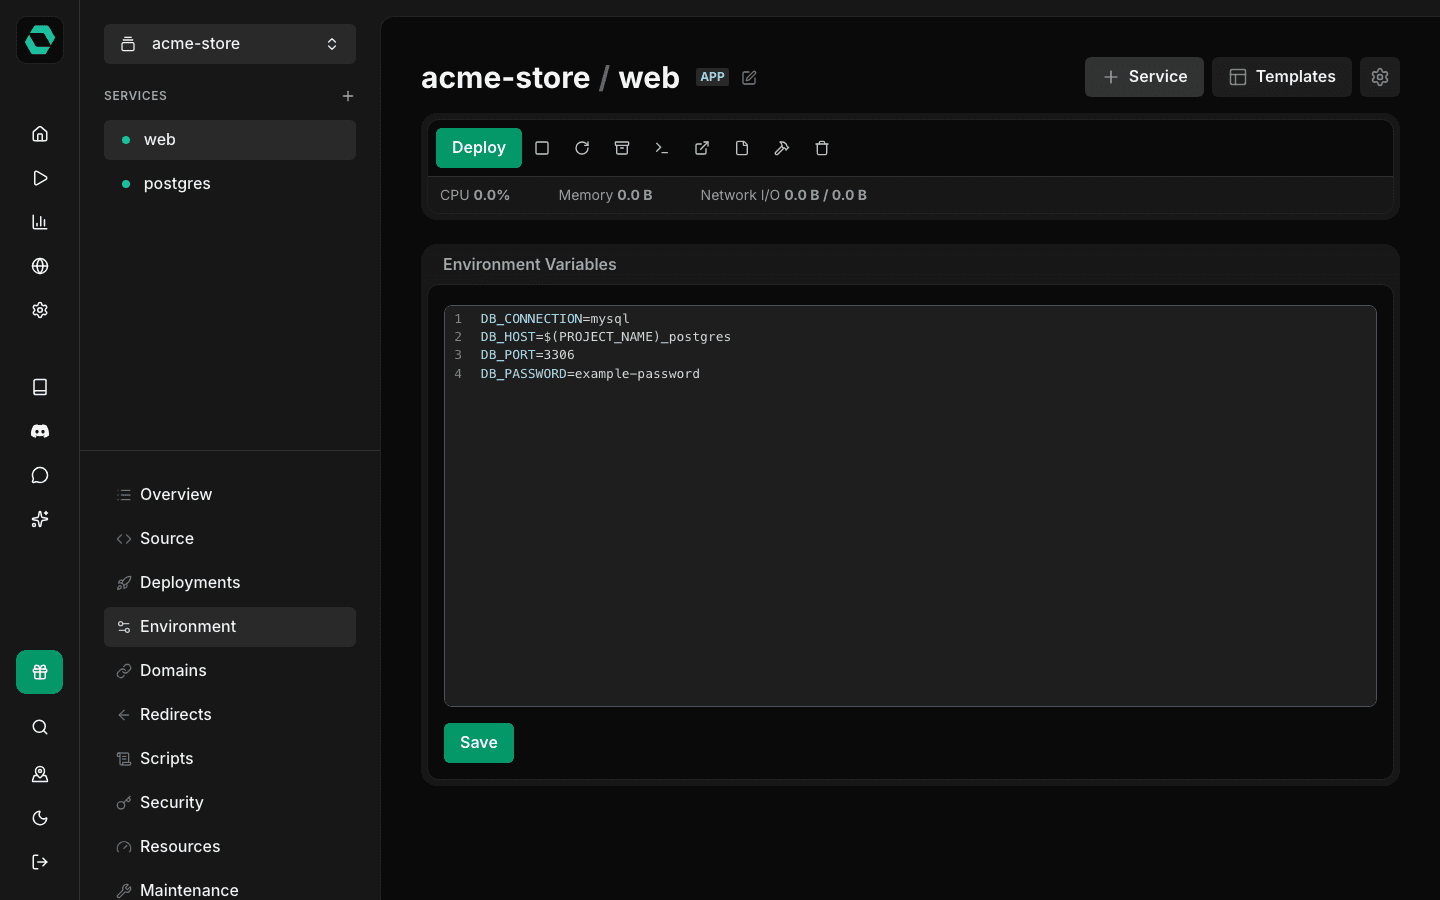Click the Network I/O stat
Image resolution: width=1440 pixels, height=900 pixels.
coord(783,195)
